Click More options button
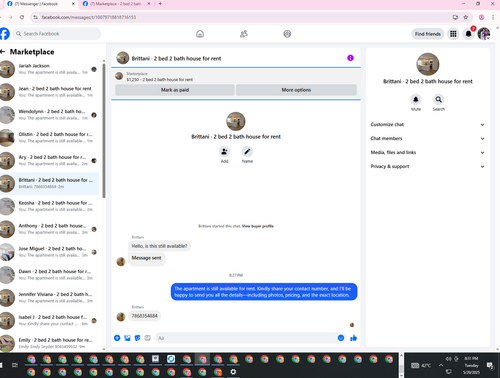This screenshot has width=500, height=378. tap(296, 90)
